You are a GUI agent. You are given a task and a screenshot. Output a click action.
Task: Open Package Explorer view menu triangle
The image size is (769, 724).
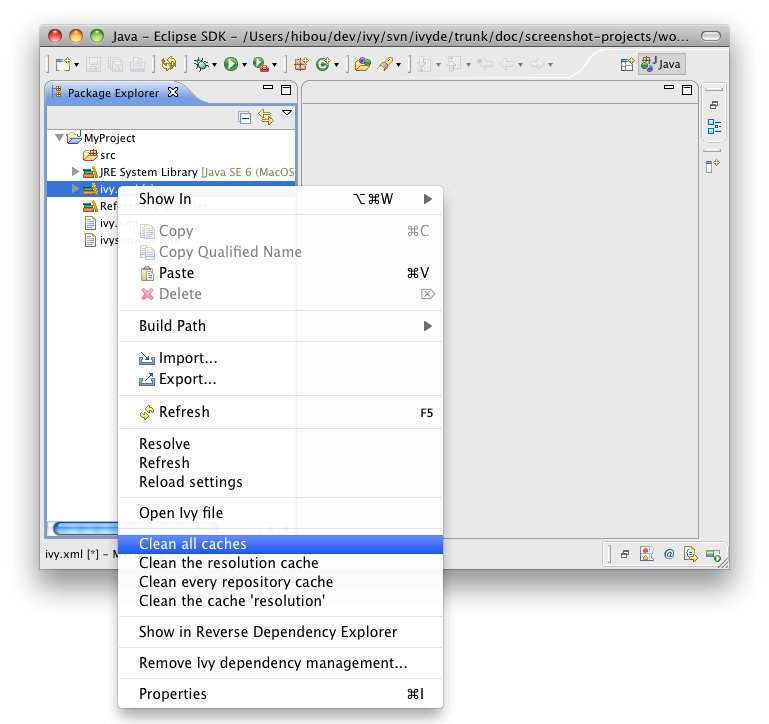pos(287,114)
